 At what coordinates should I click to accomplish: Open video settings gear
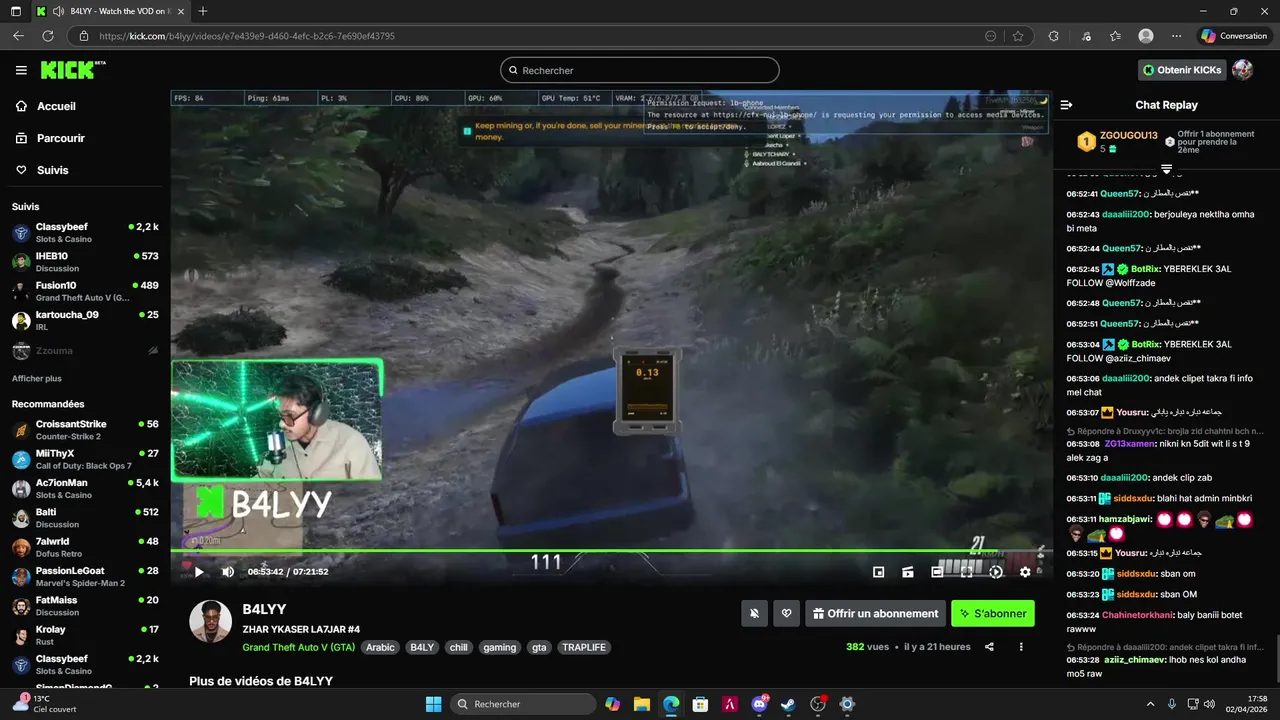point(1025,572)
